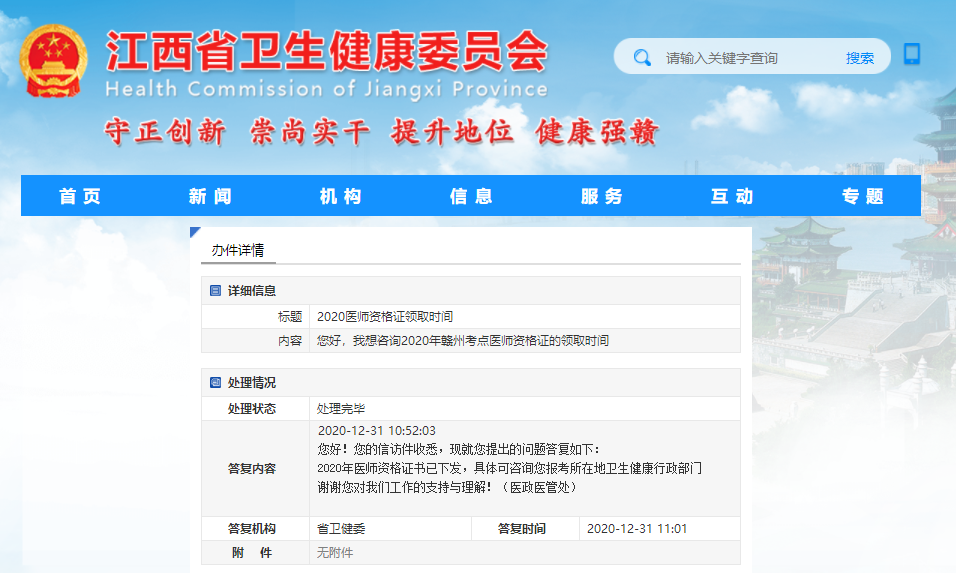Select 专题 in the navigation bar
The width and height of the screenshot is (956, 573).
tap(862, 196)
